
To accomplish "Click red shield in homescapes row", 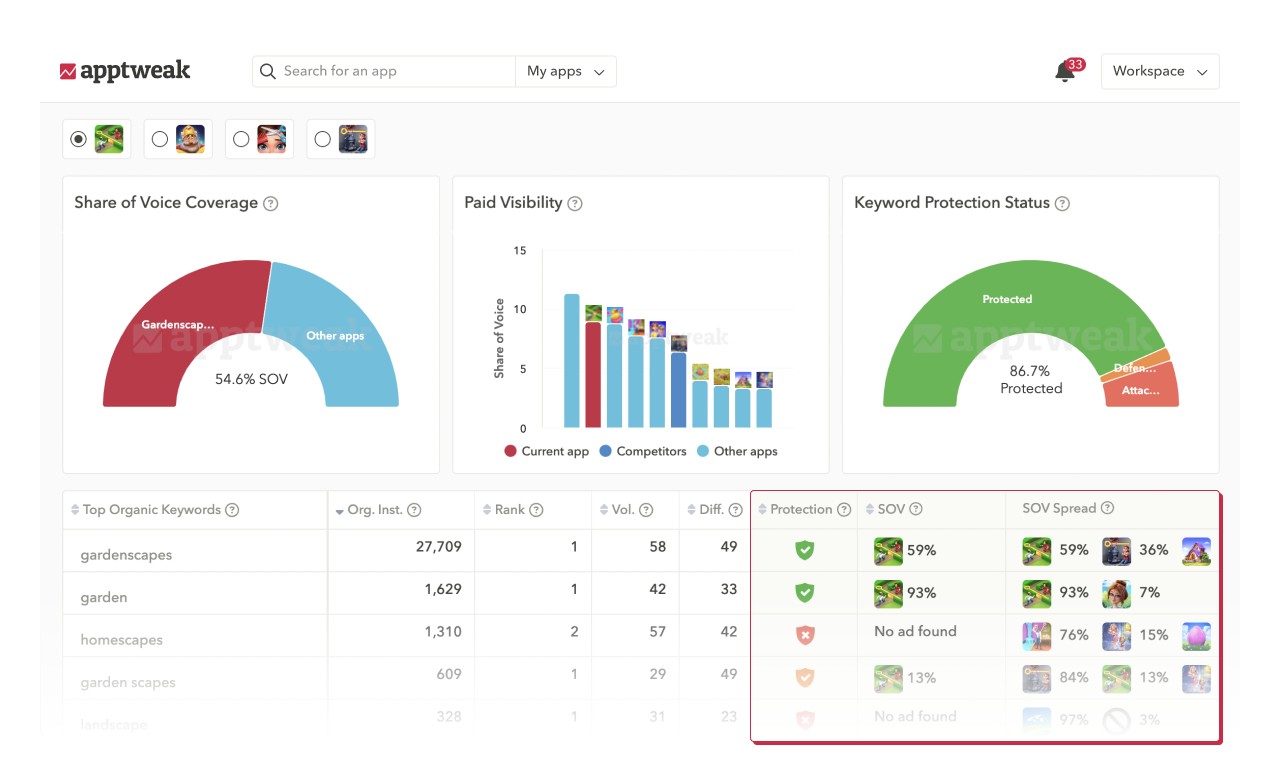I will 804,635.
